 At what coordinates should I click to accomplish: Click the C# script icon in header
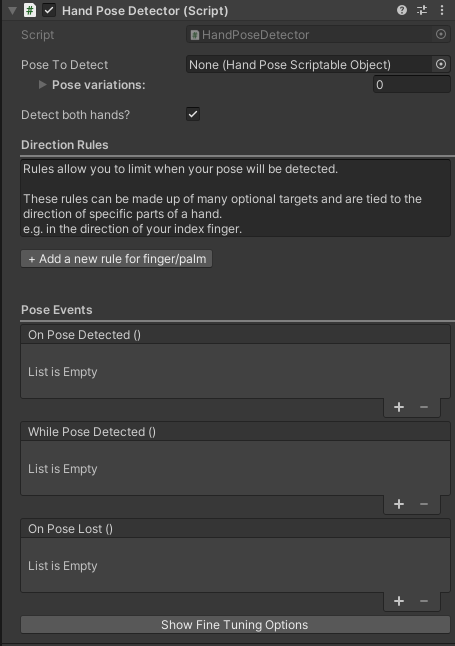click(x=30, y=10)
